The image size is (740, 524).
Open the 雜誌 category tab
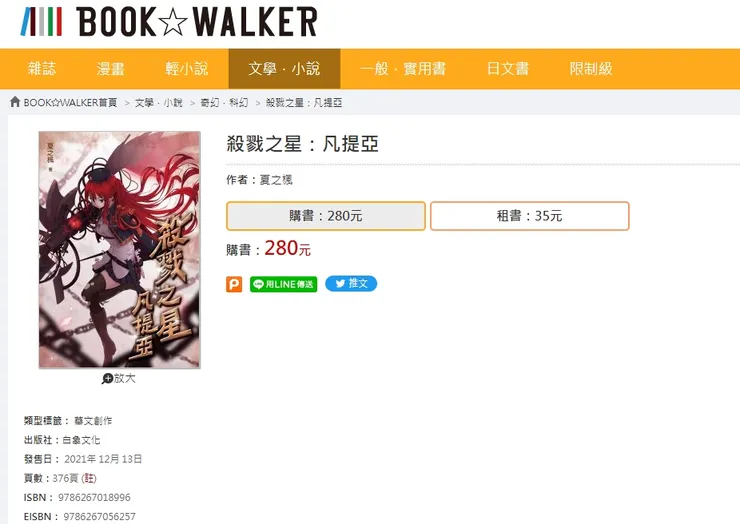pyautogui.click(x=42, y=69)
